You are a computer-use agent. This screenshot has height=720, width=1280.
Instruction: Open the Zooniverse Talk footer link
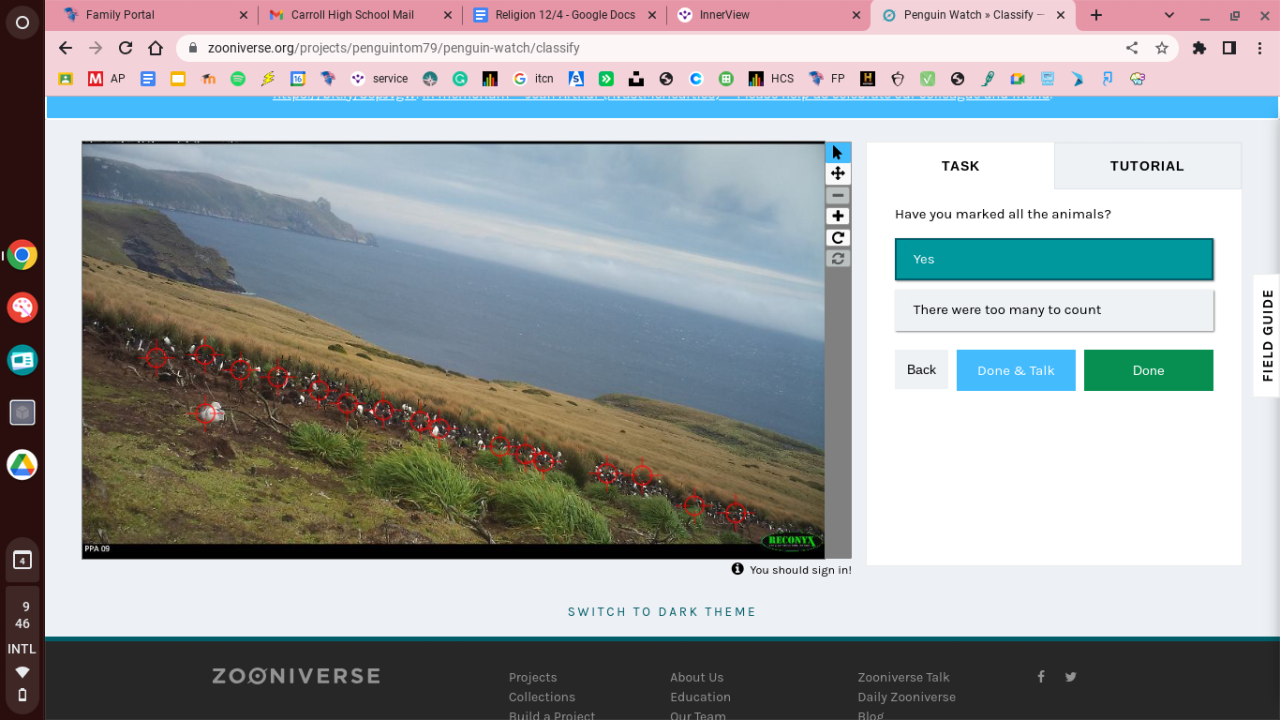(904, 677)
